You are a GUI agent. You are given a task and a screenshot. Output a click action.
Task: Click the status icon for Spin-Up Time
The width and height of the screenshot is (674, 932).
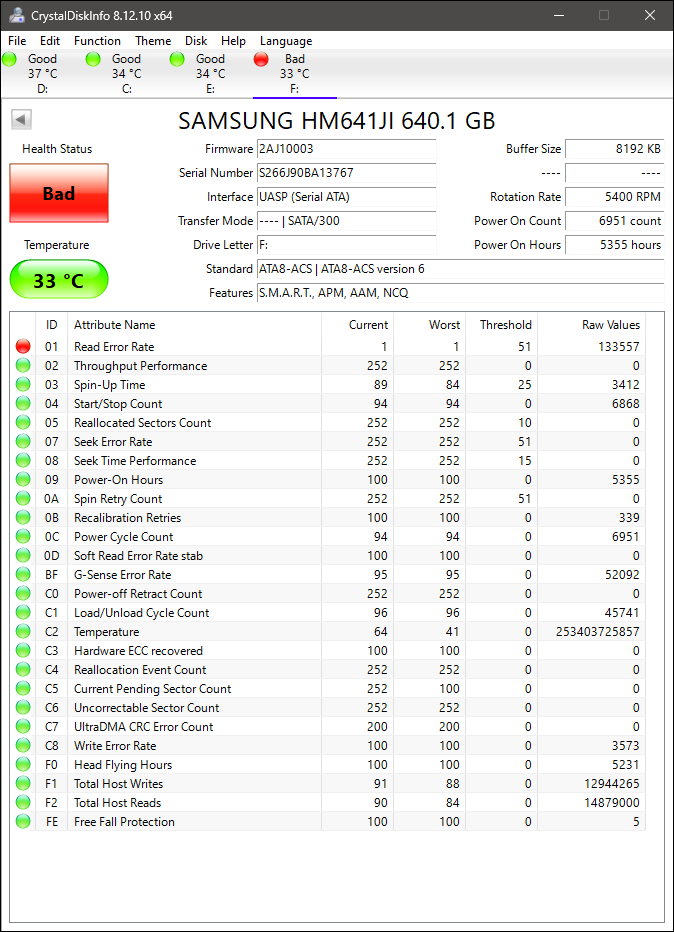click(x=23, y=384)
